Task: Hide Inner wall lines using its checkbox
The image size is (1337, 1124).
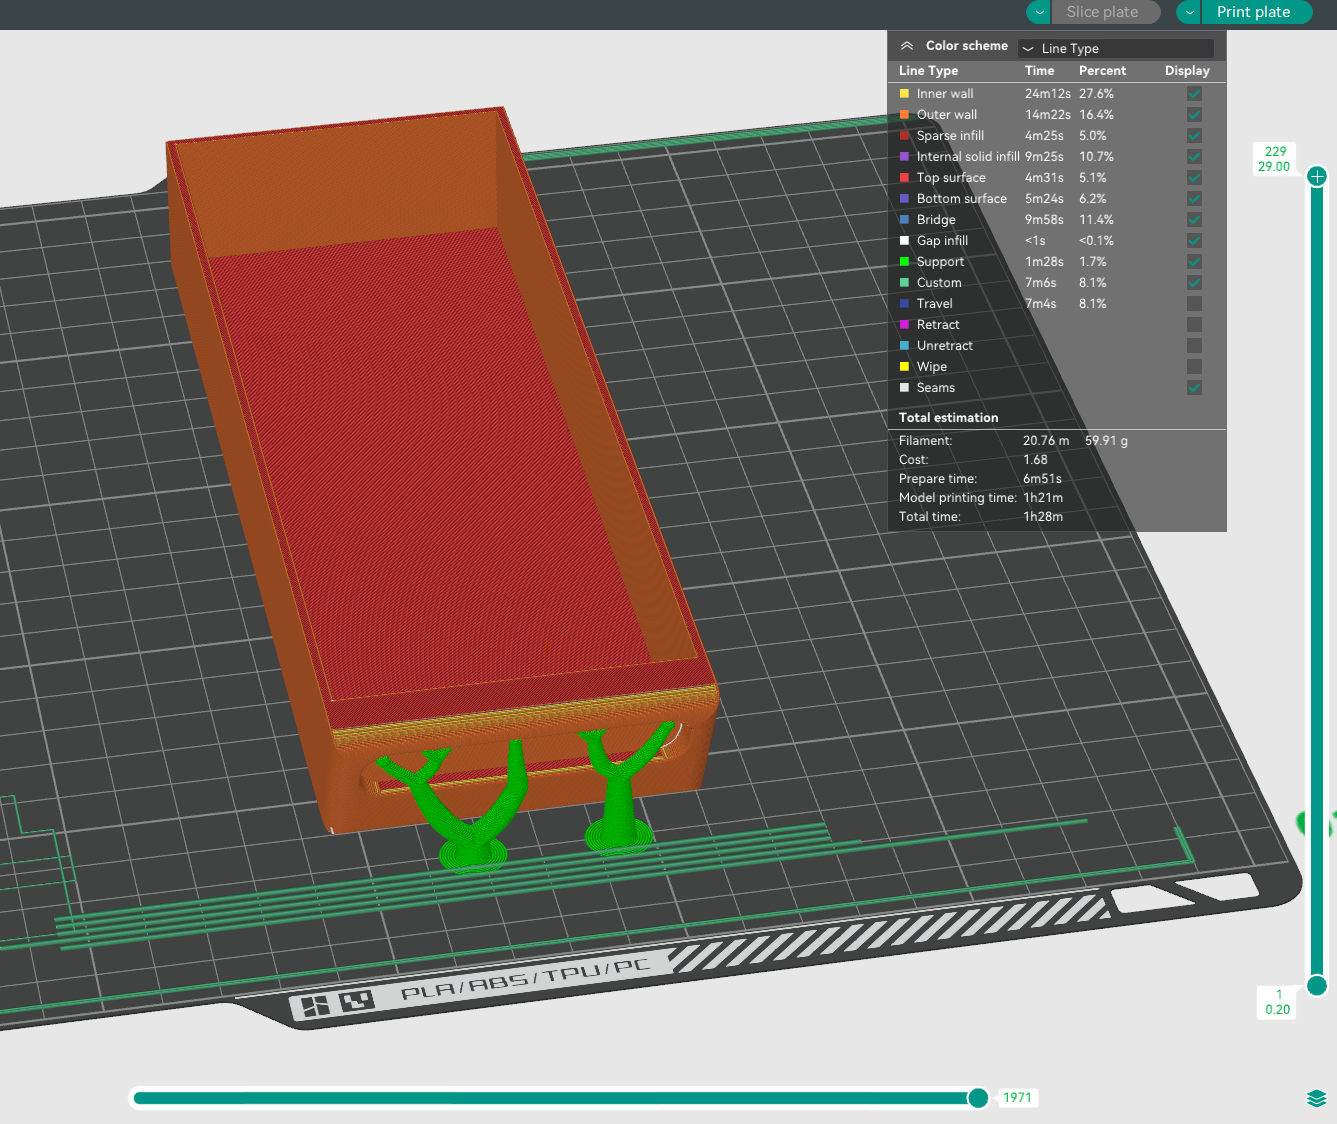Action: (1194, 94)
